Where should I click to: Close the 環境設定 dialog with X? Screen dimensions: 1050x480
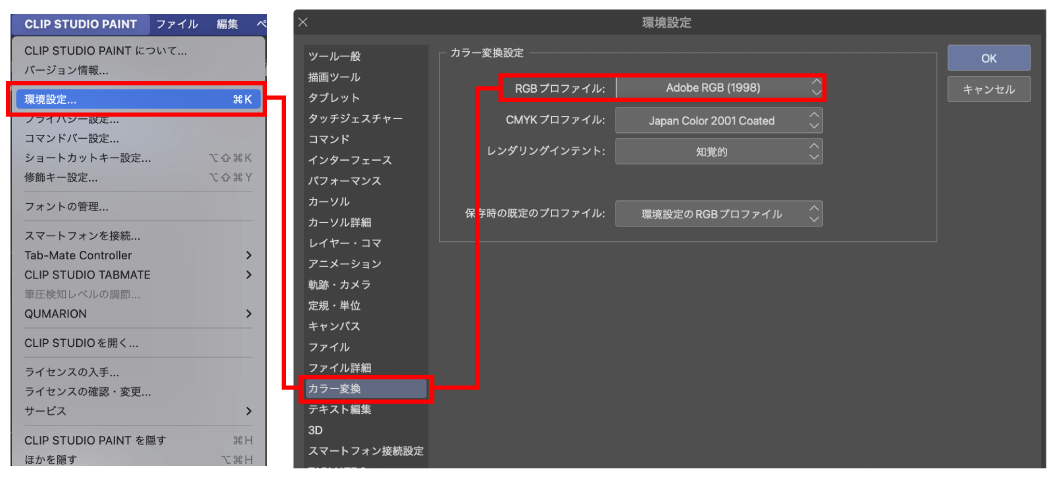[x=303, y=22]
